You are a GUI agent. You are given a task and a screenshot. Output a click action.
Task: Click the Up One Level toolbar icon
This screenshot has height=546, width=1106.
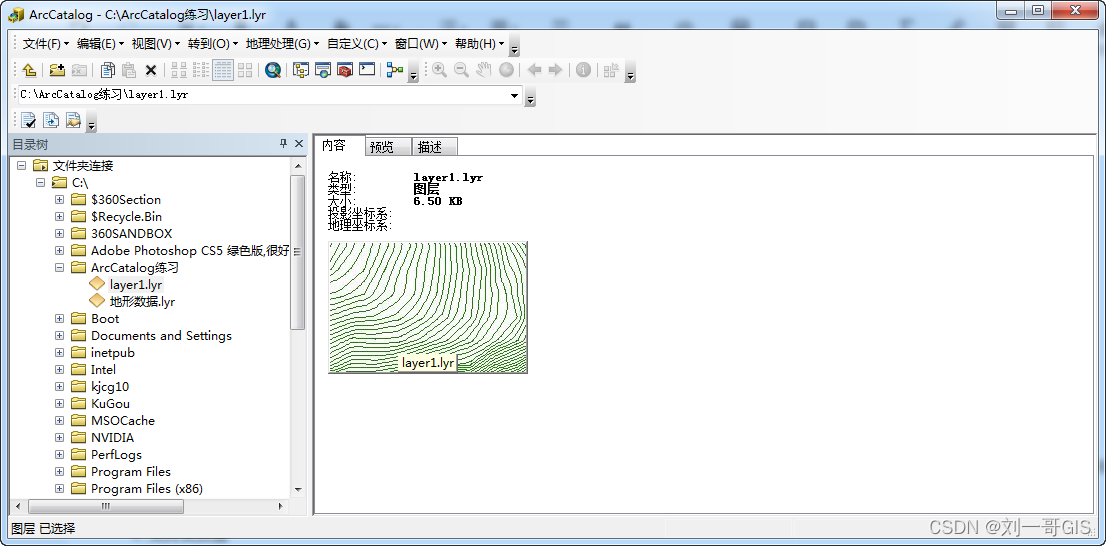[30, 70]
